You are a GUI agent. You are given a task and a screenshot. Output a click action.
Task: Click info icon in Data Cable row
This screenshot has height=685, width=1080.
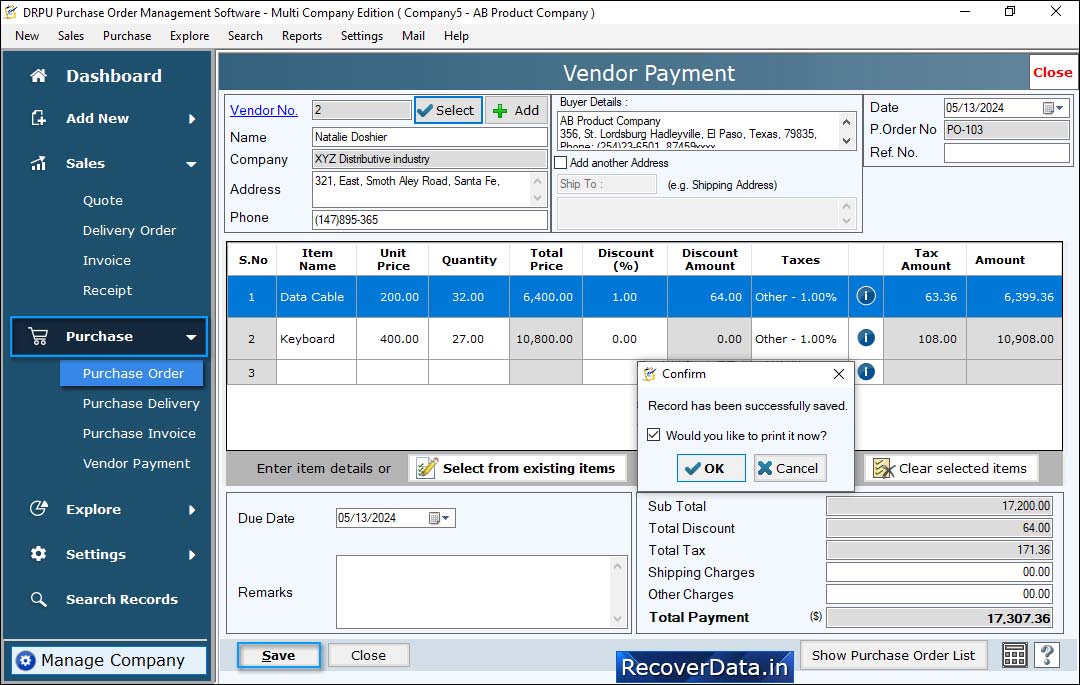(866, 296)
